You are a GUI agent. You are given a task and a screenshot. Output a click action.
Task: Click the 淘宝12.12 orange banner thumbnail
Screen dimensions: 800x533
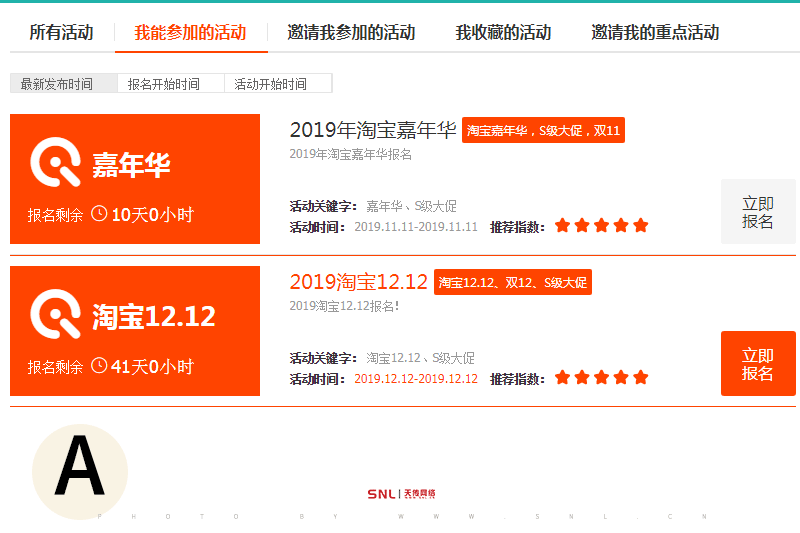(x=135, y=331)
